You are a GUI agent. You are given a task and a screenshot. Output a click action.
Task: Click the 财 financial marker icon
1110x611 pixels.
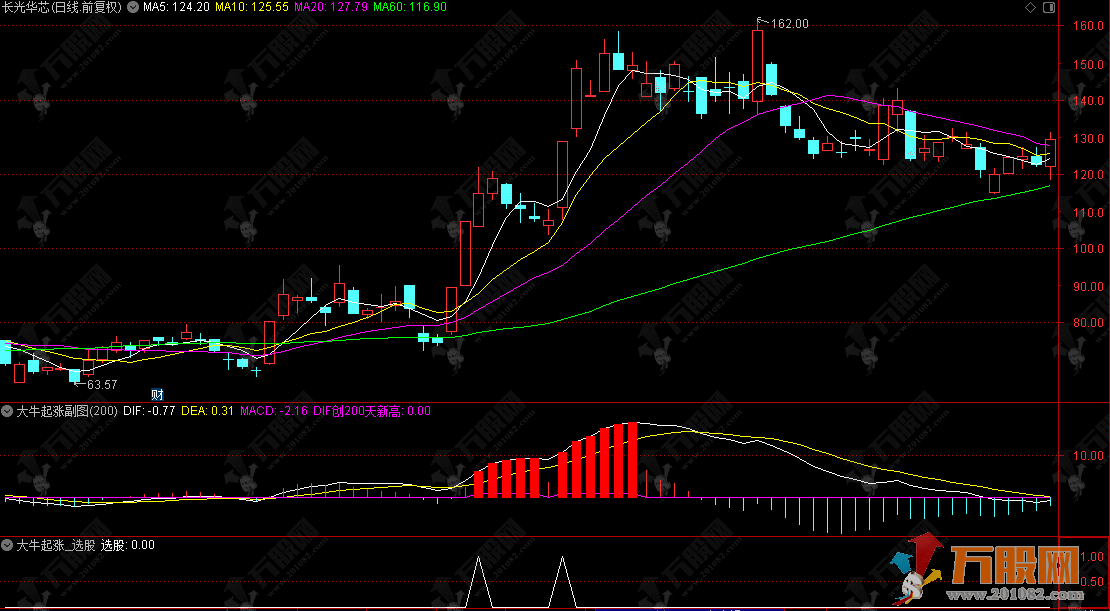tap(156, 393)
